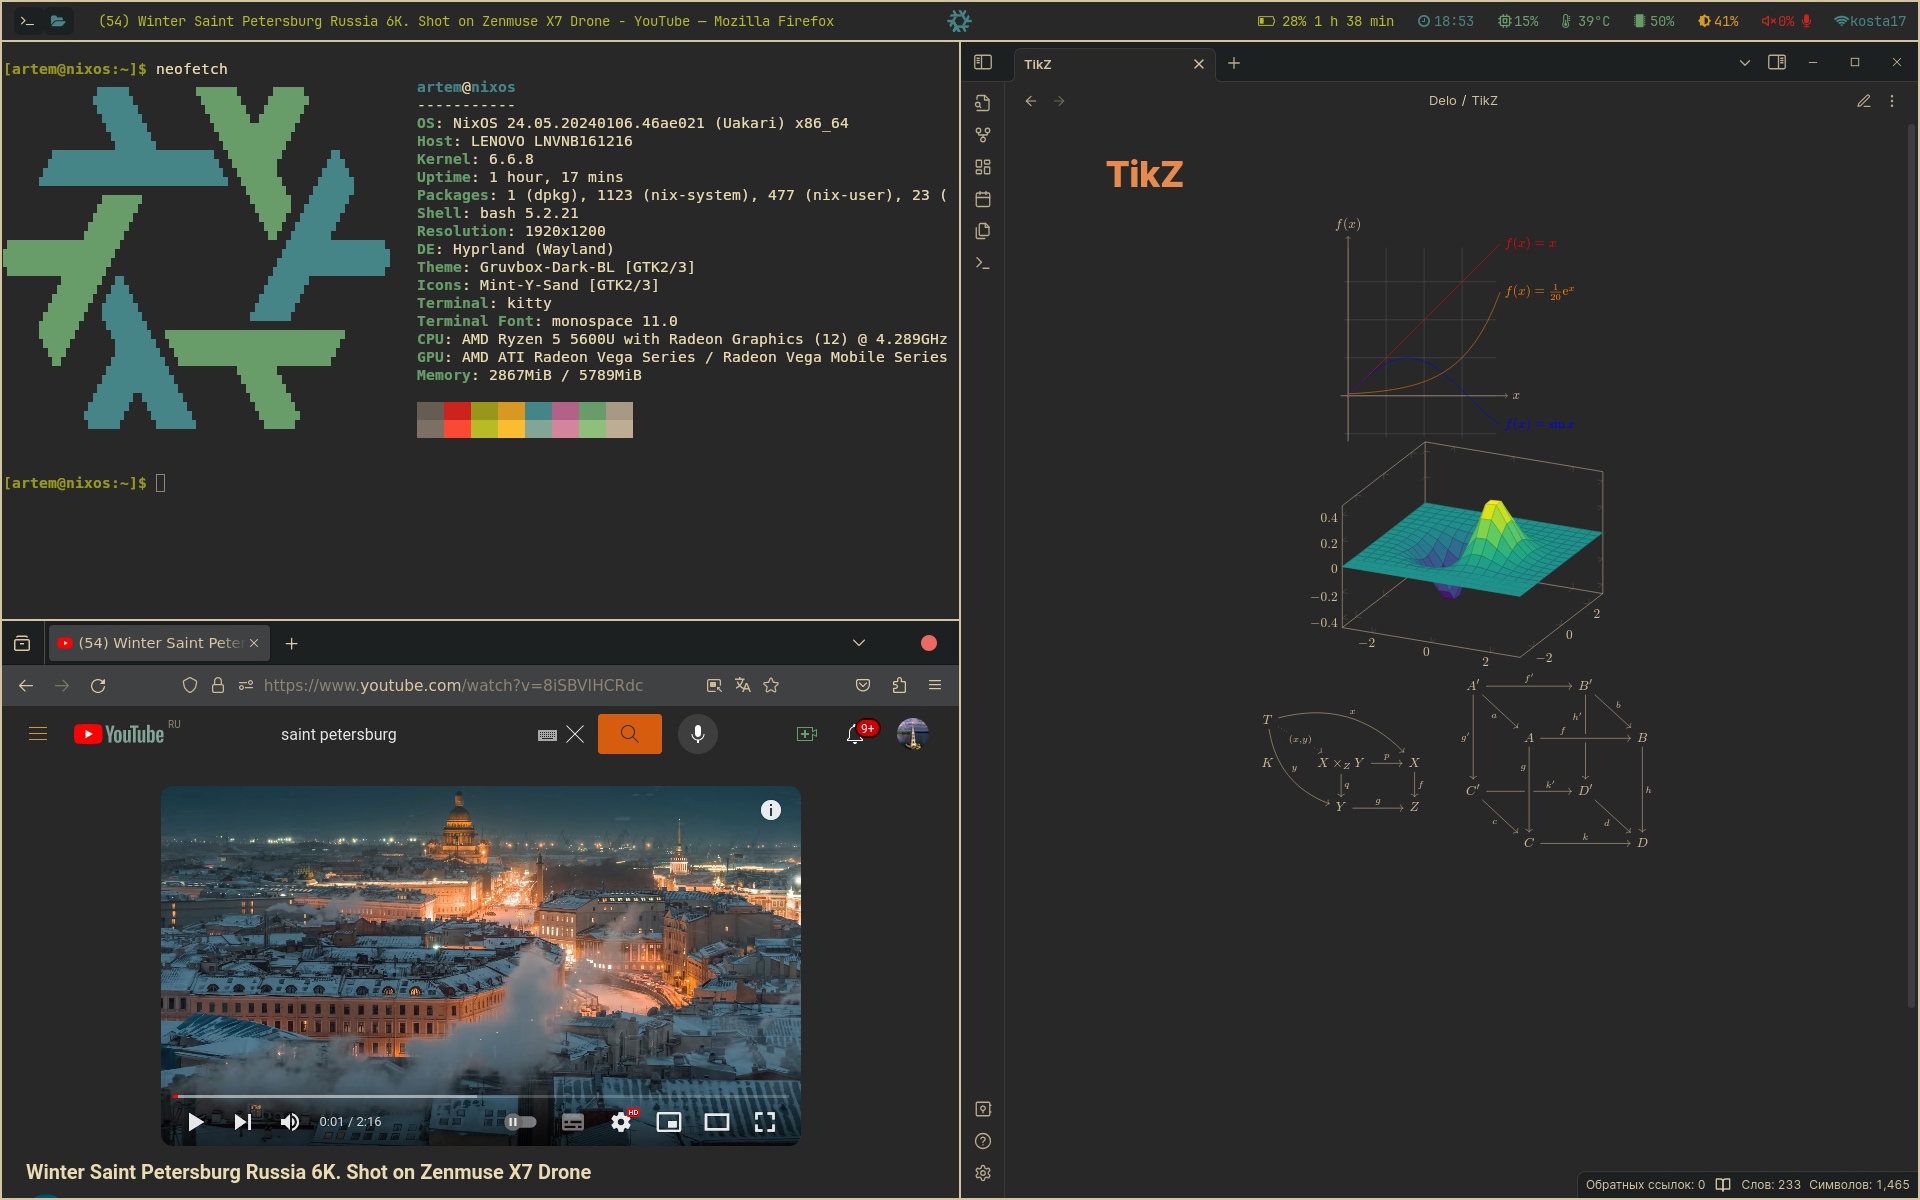The width and height of the screenshot is (1920, 1200).
Task: Open Firefox extensions menu
Action: tap(899, 685)
